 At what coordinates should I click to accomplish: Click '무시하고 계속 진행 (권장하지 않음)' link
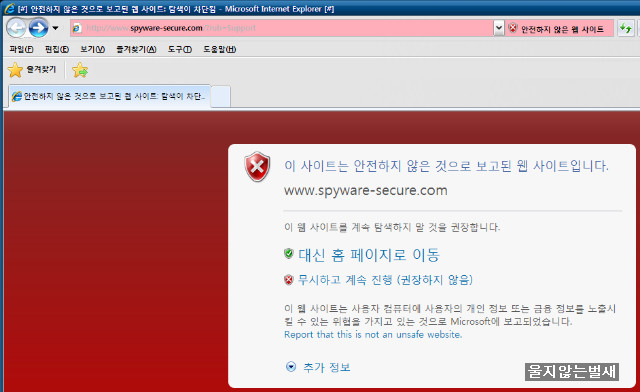click(385, 280)
